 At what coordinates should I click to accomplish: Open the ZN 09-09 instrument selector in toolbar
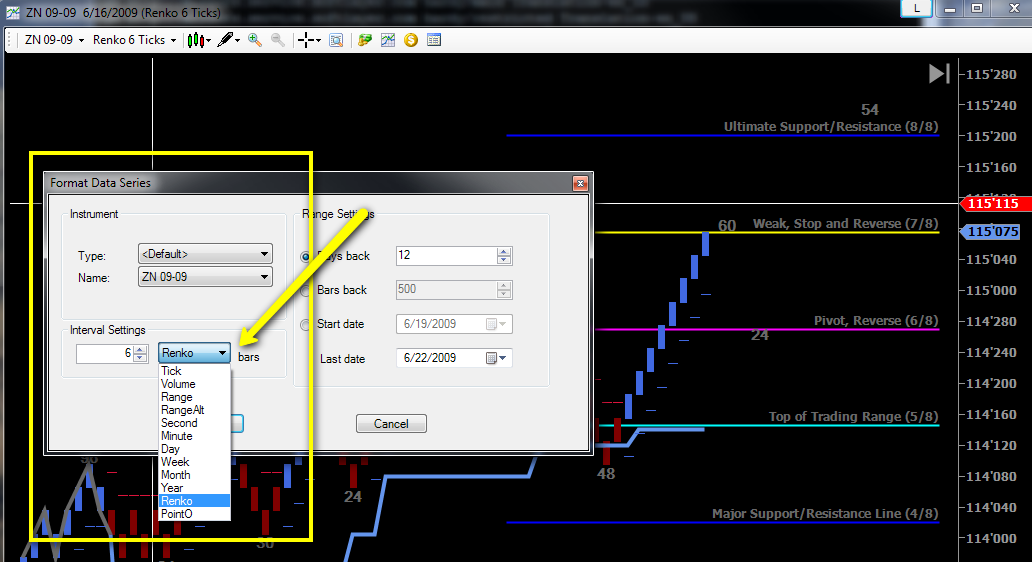(55, 40)
